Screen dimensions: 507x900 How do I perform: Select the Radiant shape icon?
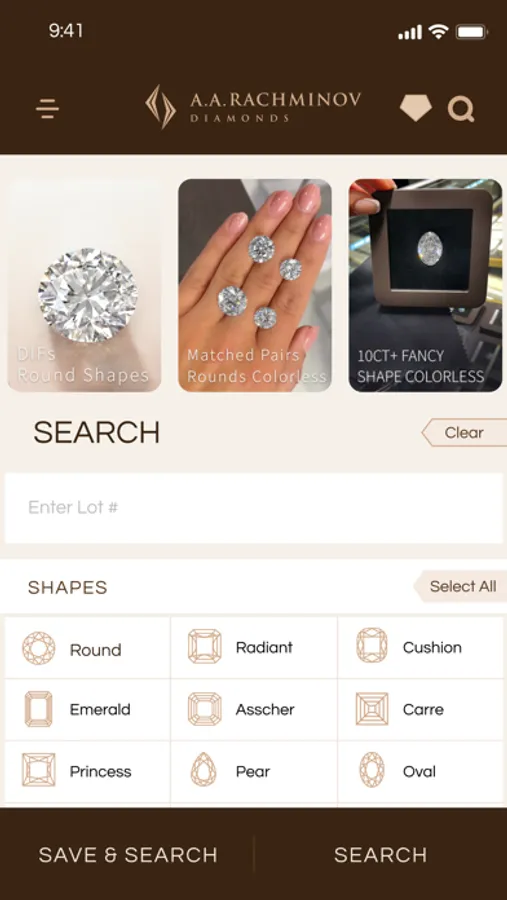pyautogui.click(x=204, y=646)
